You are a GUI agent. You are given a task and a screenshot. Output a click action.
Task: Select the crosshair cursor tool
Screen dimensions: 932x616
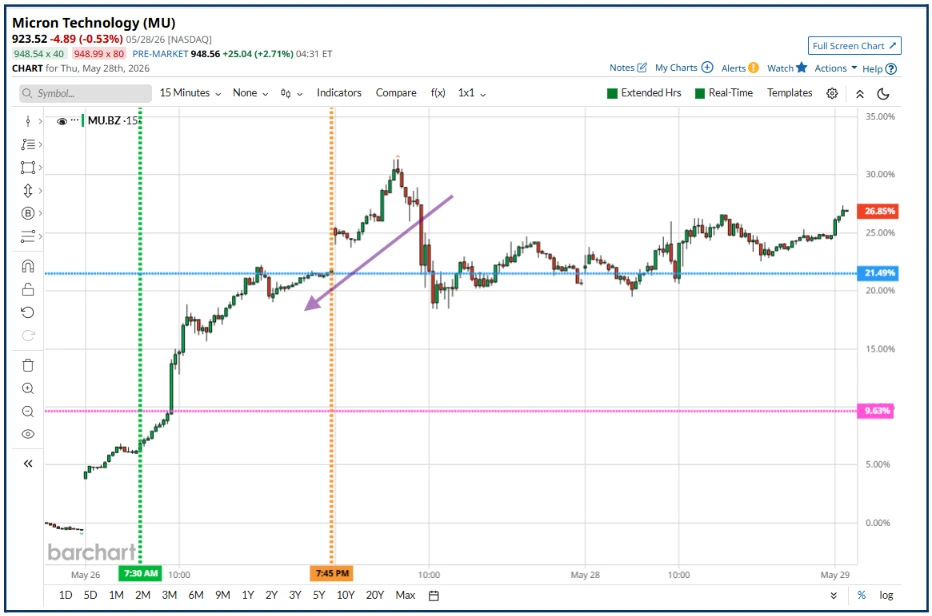[x=27, y=121]
